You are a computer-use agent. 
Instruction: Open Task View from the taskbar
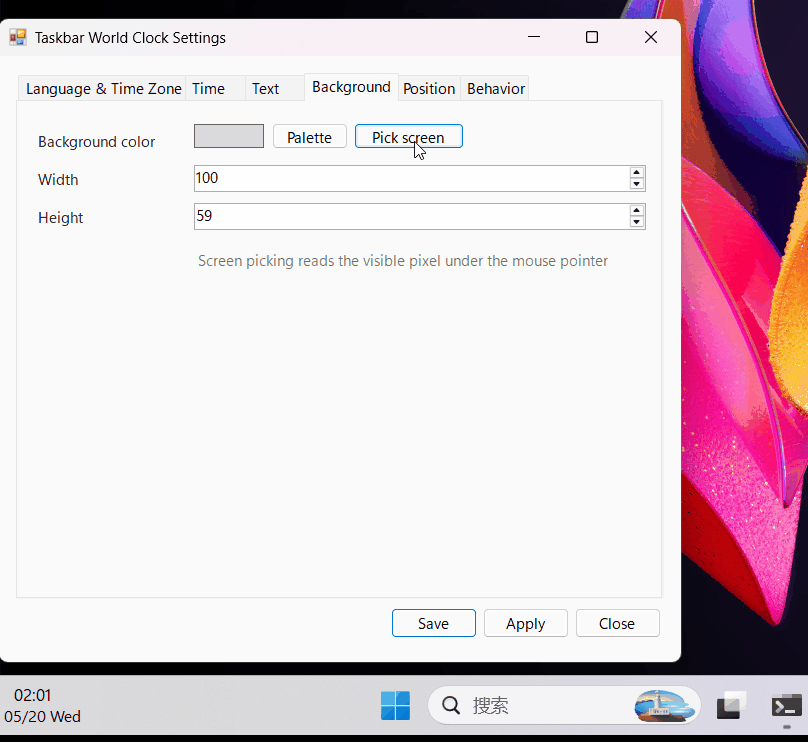pos(732,705)
